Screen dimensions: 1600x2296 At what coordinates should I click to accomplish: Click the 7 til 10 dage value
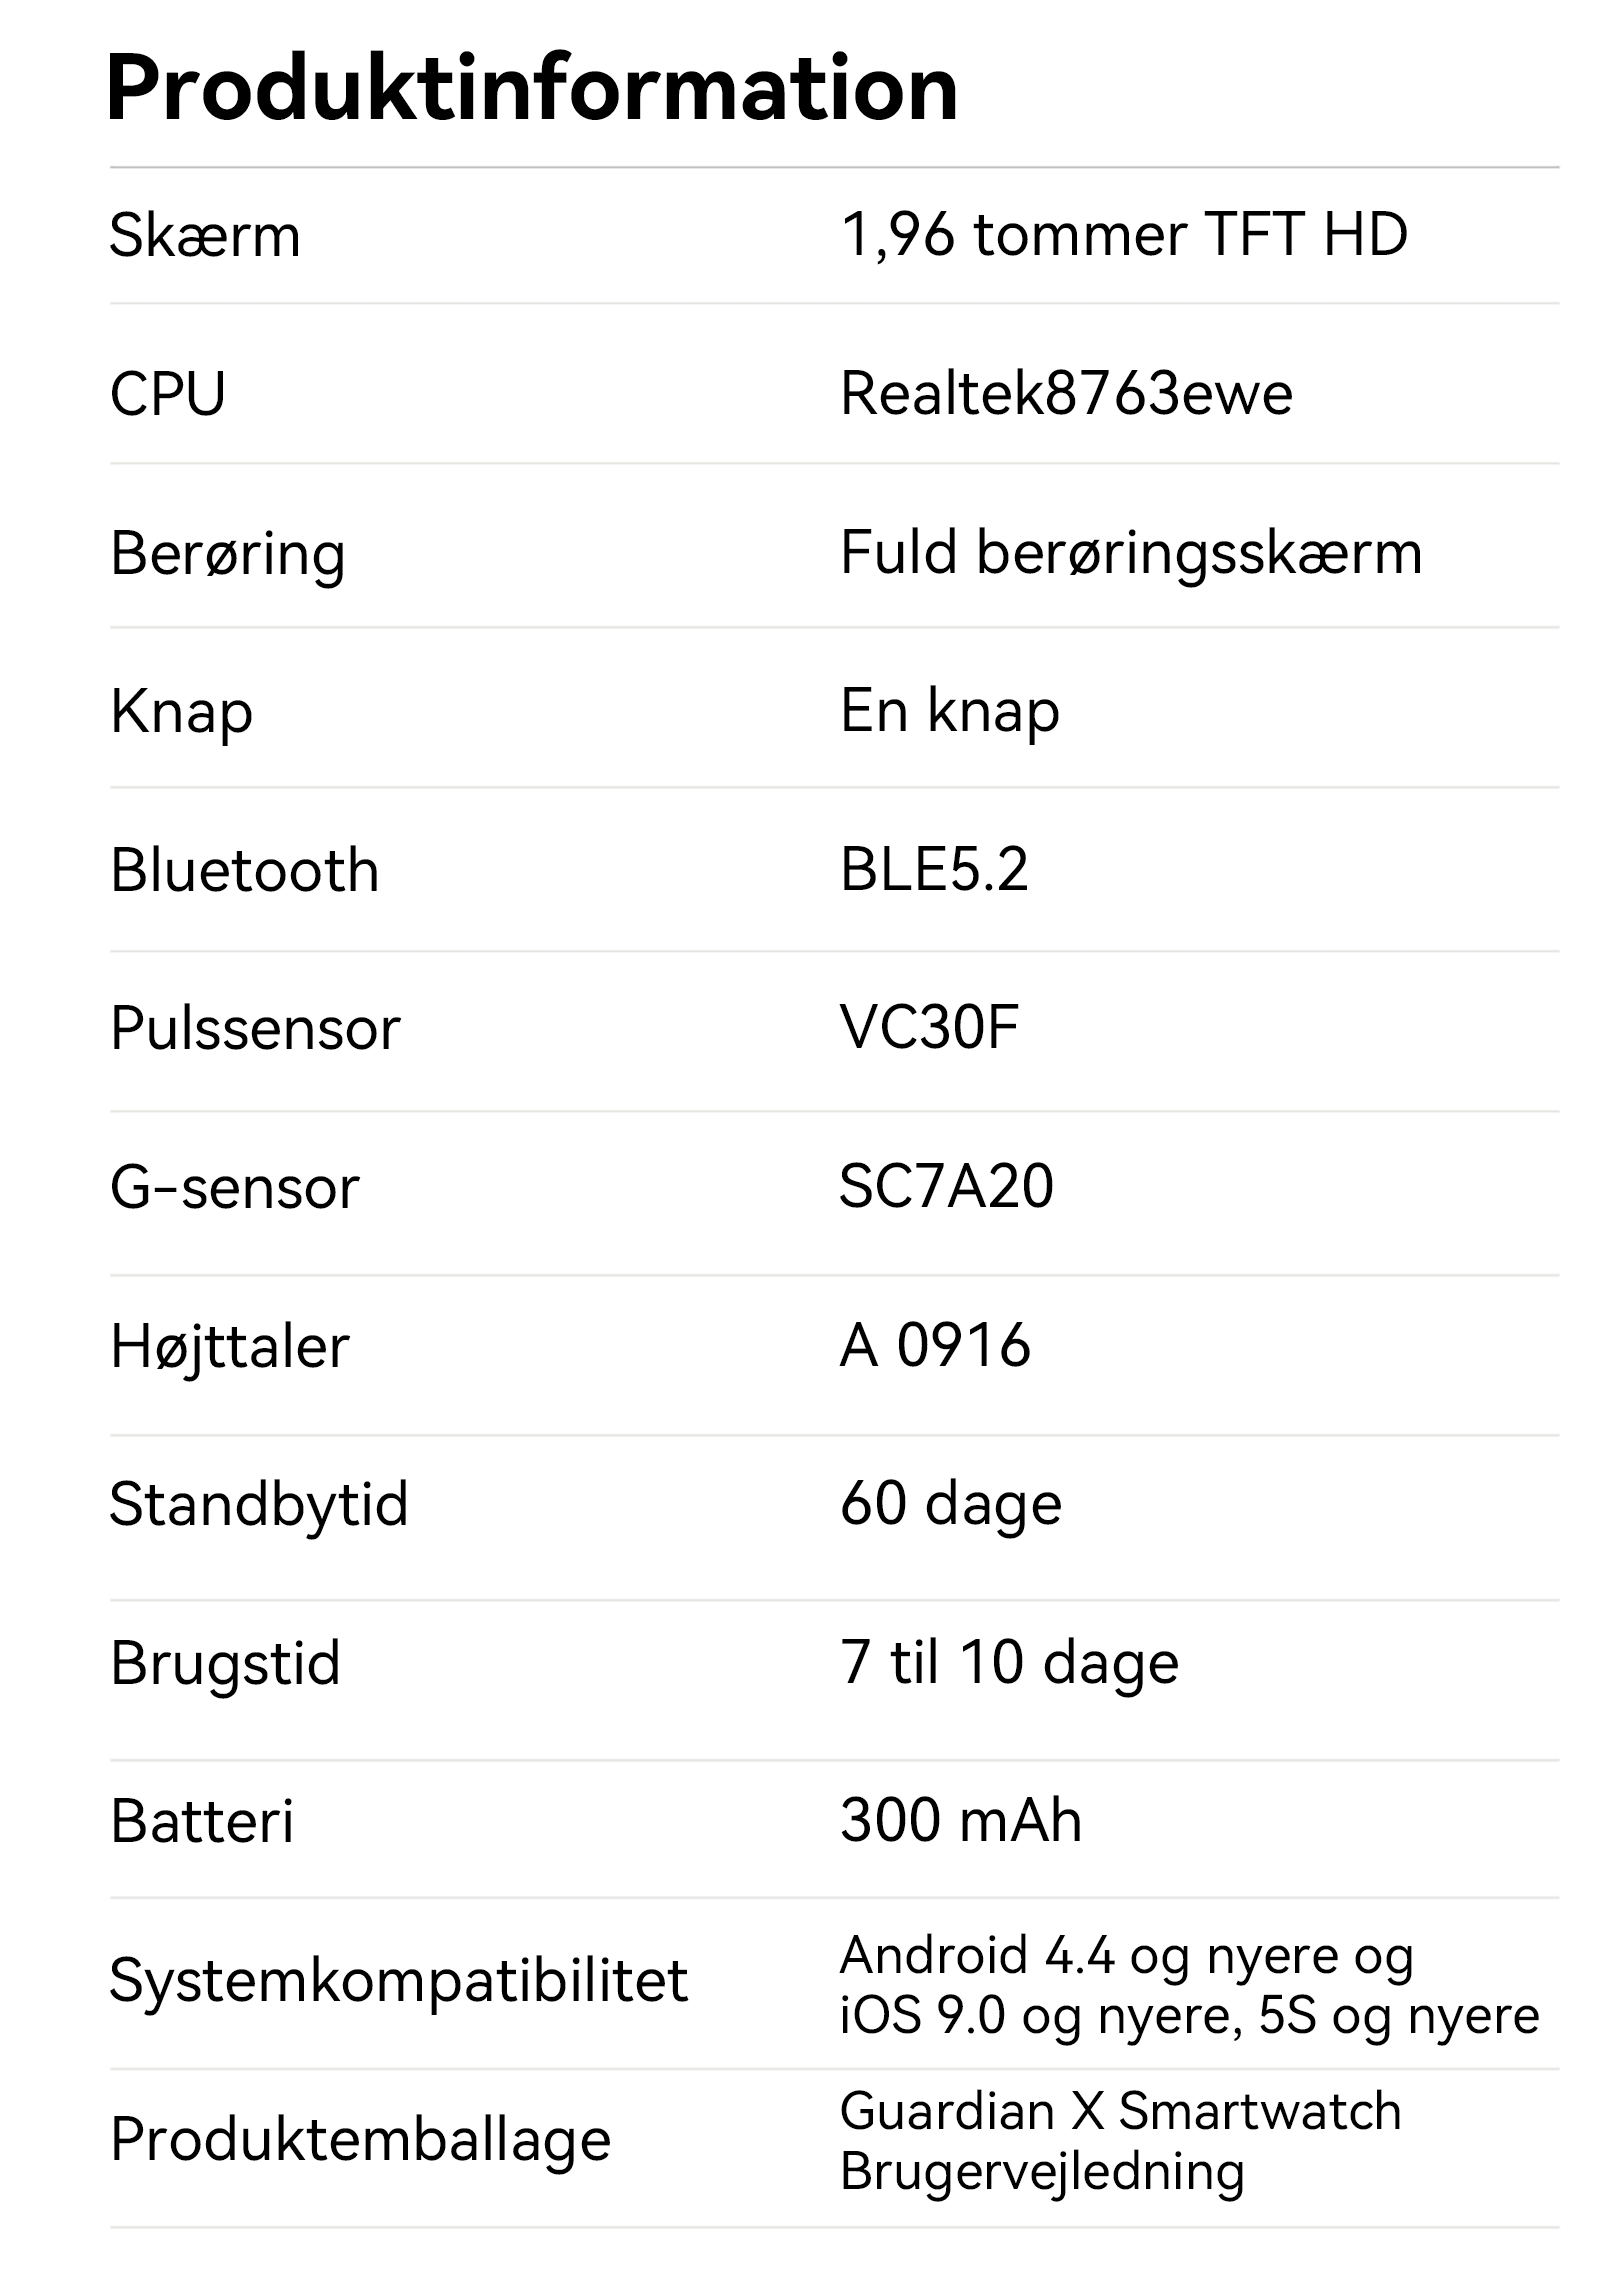point(1008,1663)
